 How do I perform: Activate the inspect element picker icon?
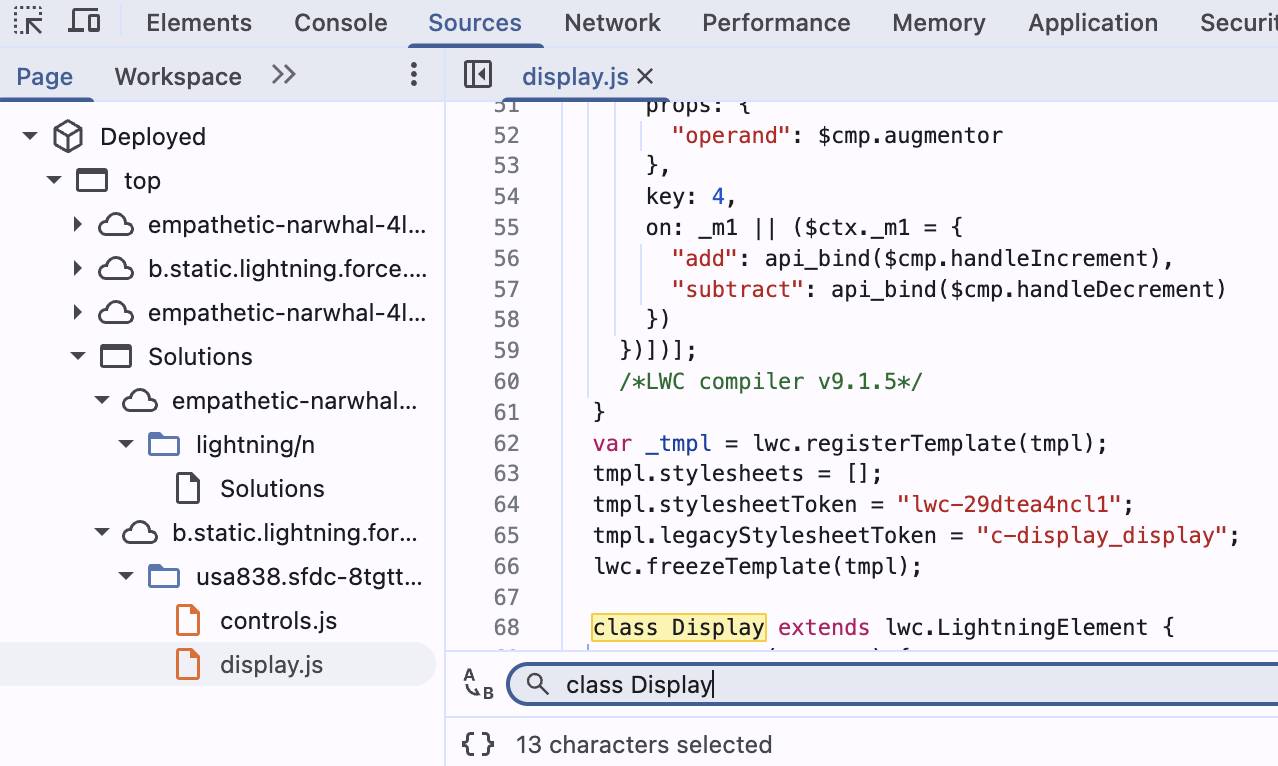point(28,21)
